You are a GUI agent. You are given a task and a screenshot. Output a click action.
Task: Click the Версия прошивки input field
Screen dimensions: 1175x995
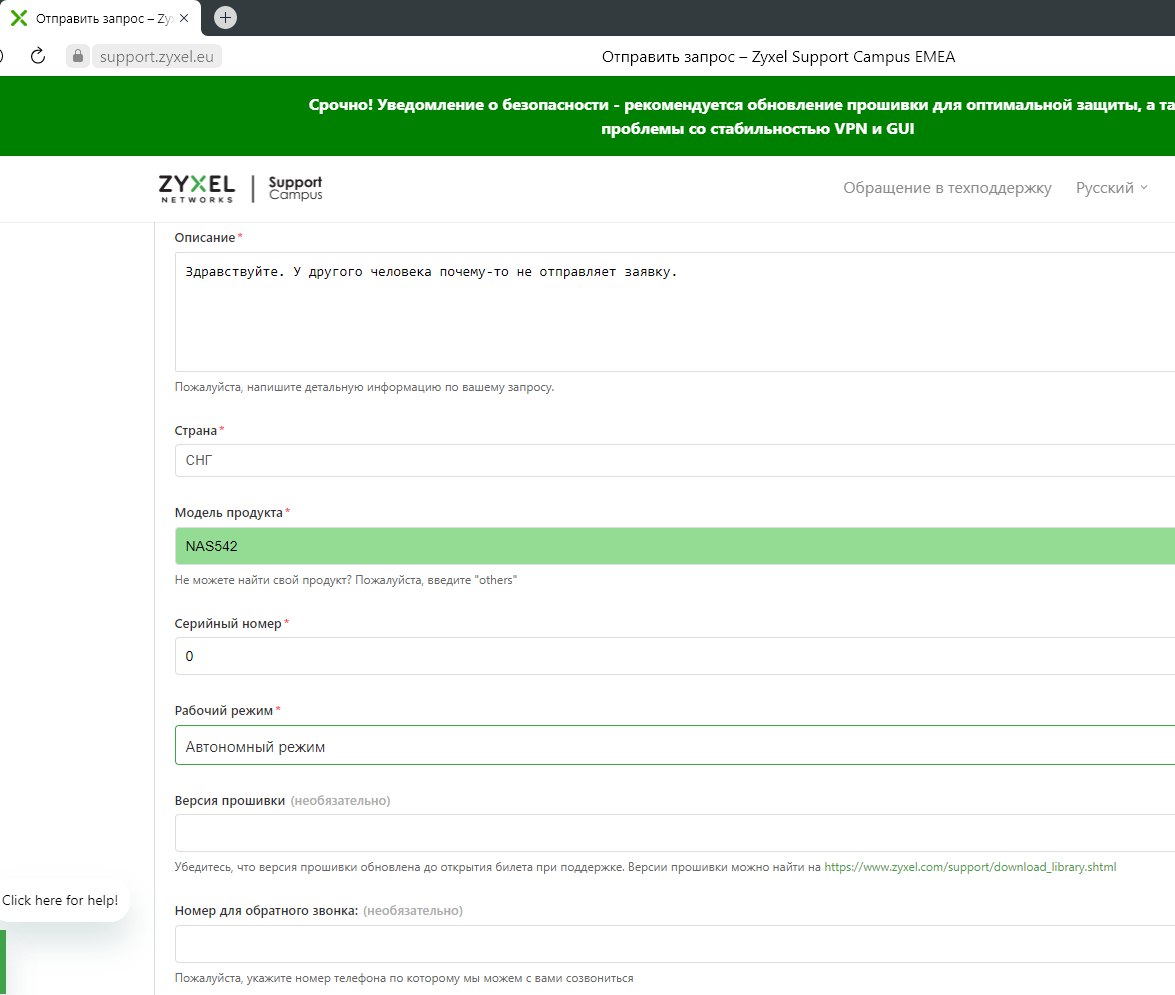[x=674, y=833]
